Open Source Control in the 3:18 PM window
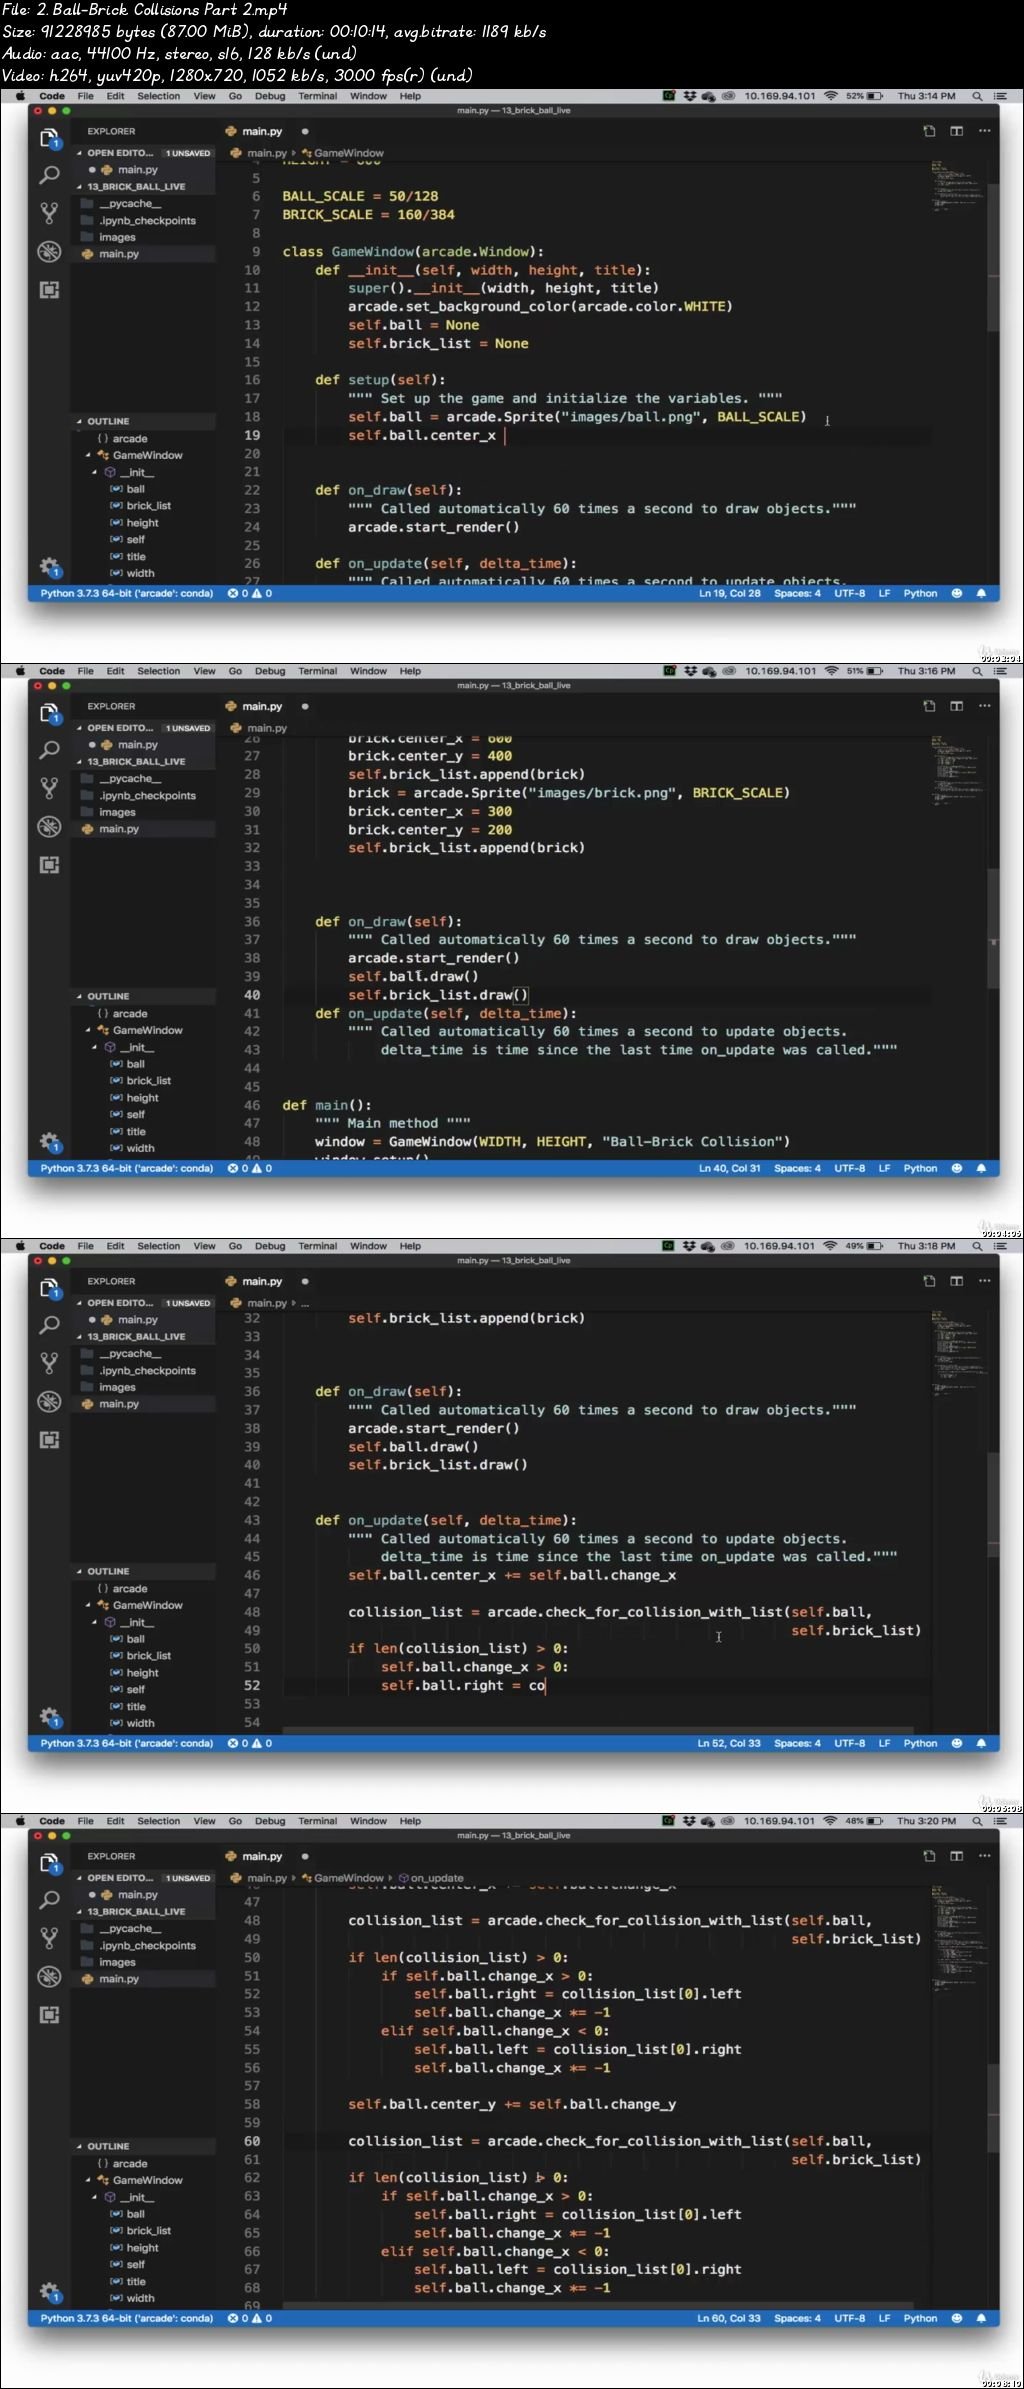The height and width of the screenshot is (2389, 1024). (x=49, y=1363)
